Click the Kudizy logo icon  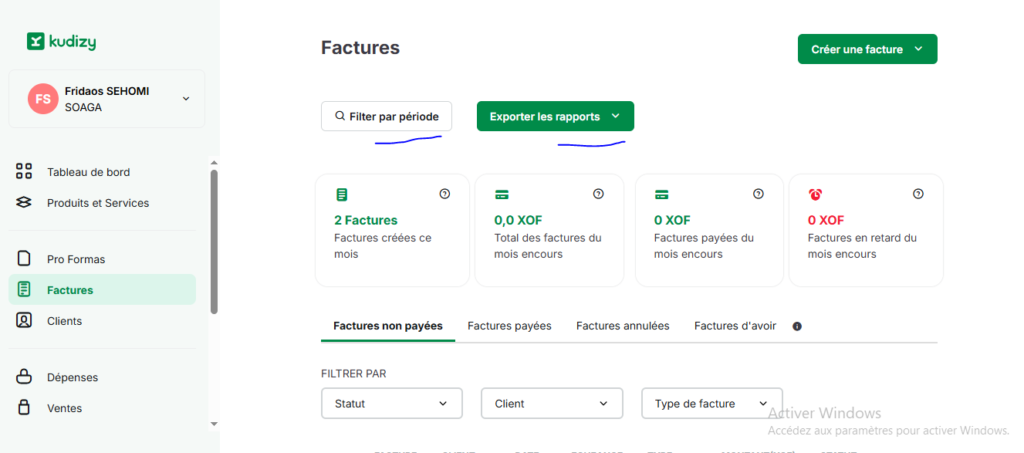coord(35,41)
